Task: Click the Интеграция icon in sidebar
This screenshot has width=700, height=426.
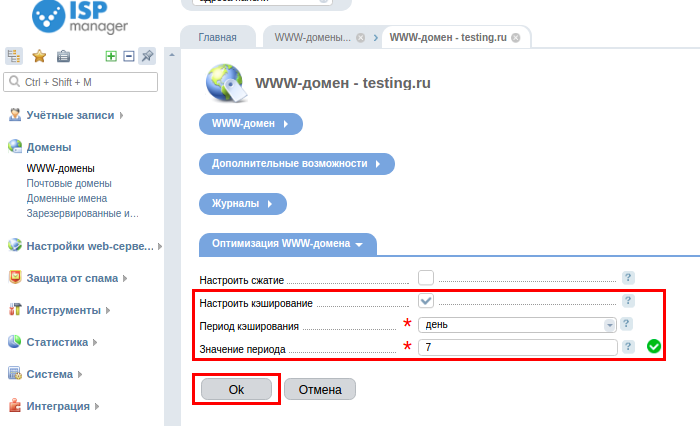Action: [x=15, y=405]
